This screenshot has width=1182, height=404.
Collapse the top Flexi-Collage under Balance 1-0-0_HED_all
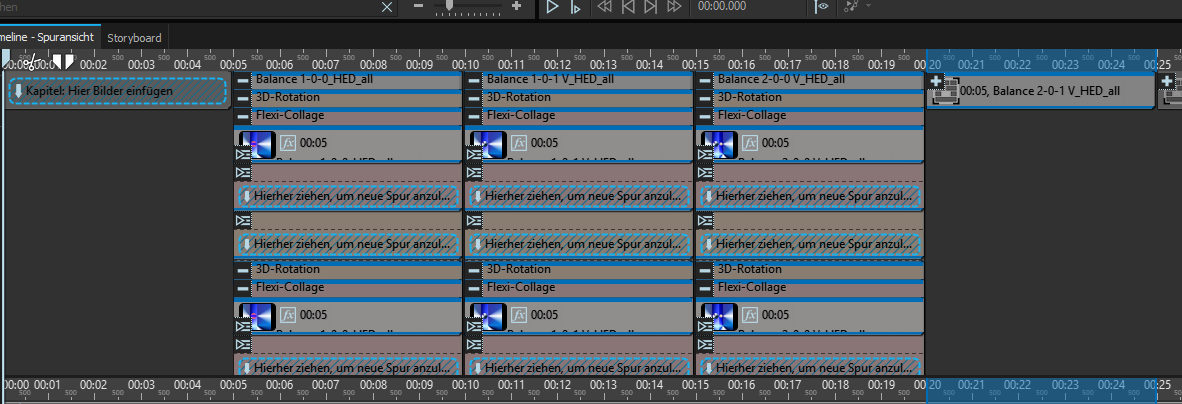242,117
